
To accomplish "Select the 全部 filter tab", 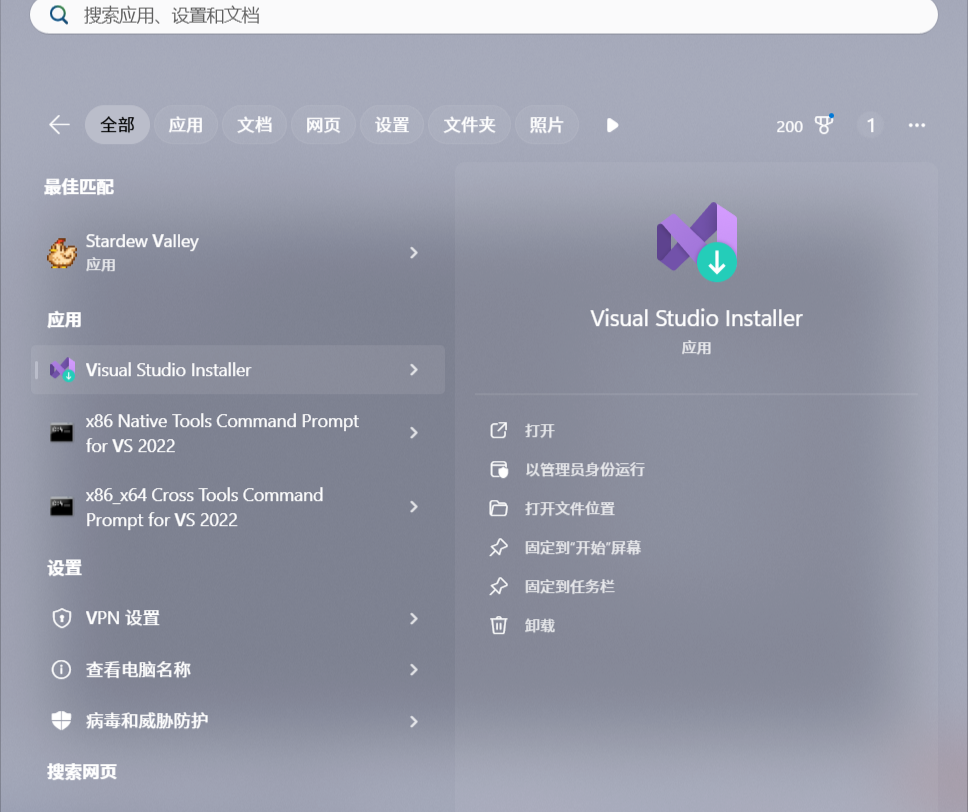I will tap(117, 125).
